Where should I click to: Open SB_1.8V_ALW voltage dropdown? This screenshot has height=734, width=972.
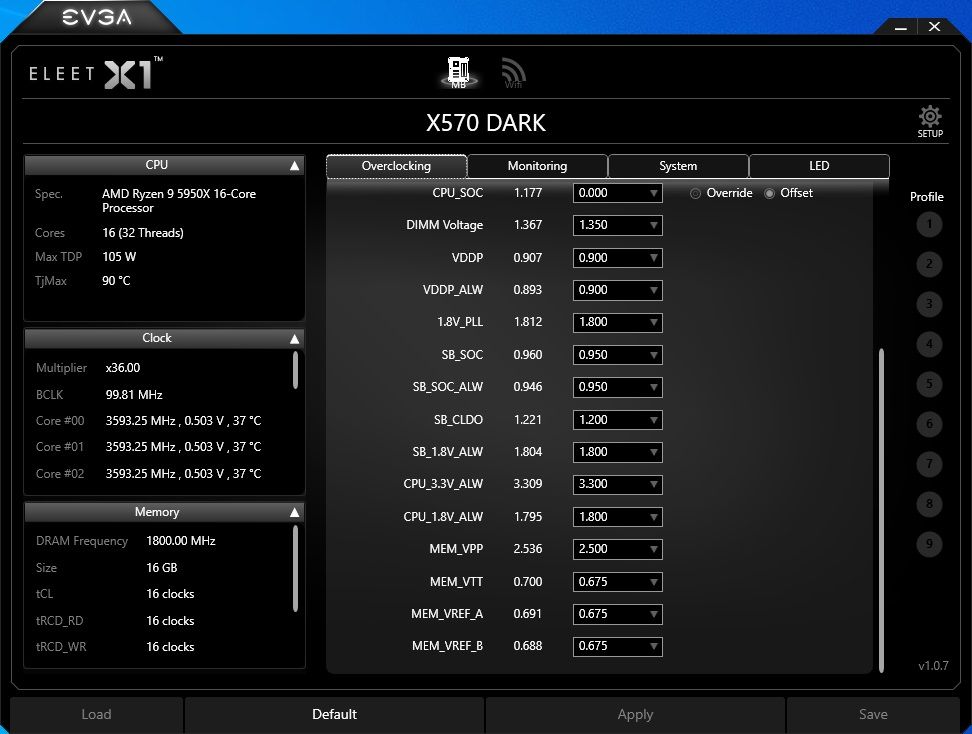pyautogui.click(x=617, y=452)
